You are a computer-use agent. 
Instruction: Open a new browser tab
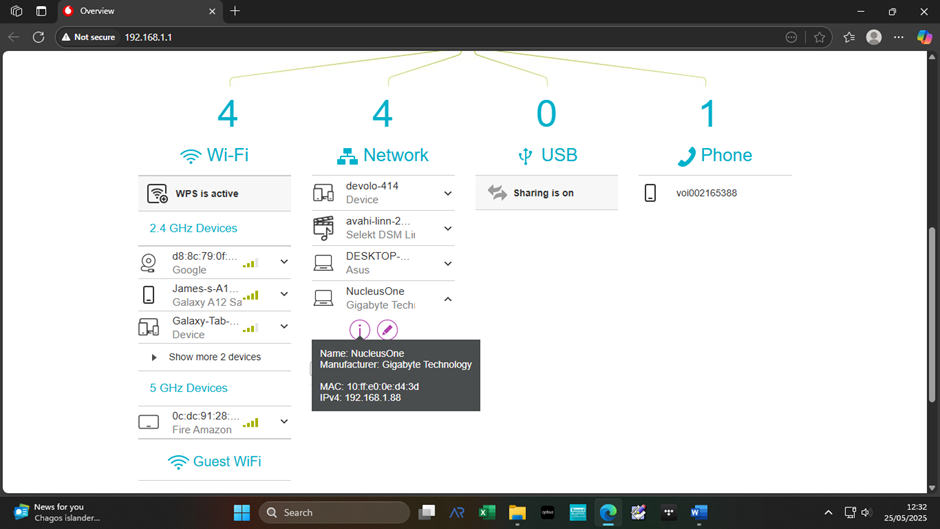coord(235,11)
